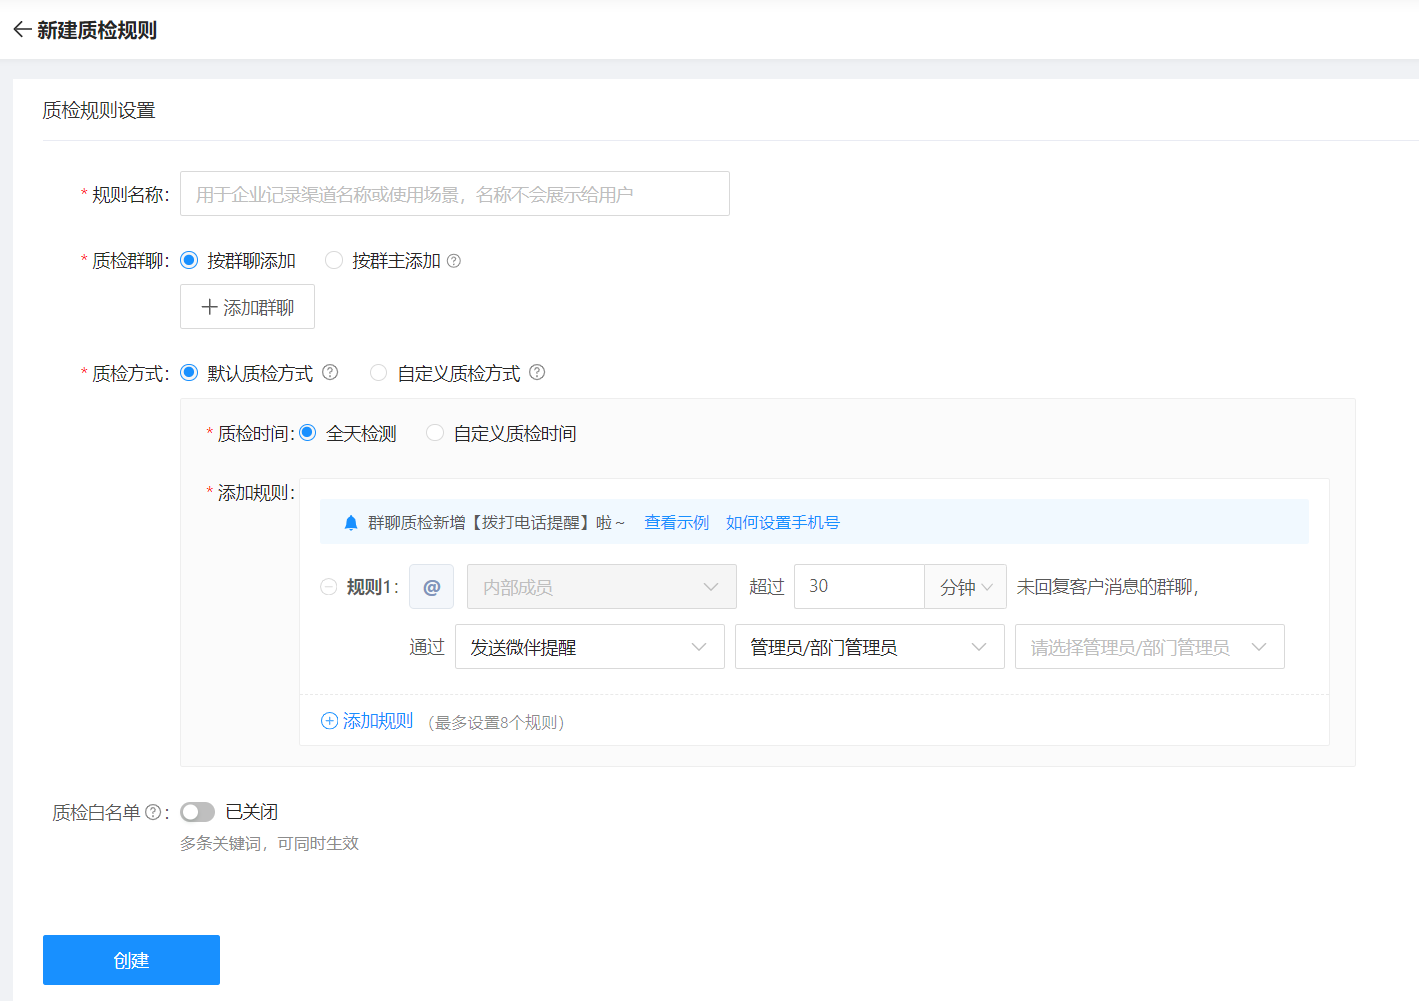Open 请选择管理员/部门管理员 selector
This screenshot has width=1419, height=1001.
tap(1150, 647)
